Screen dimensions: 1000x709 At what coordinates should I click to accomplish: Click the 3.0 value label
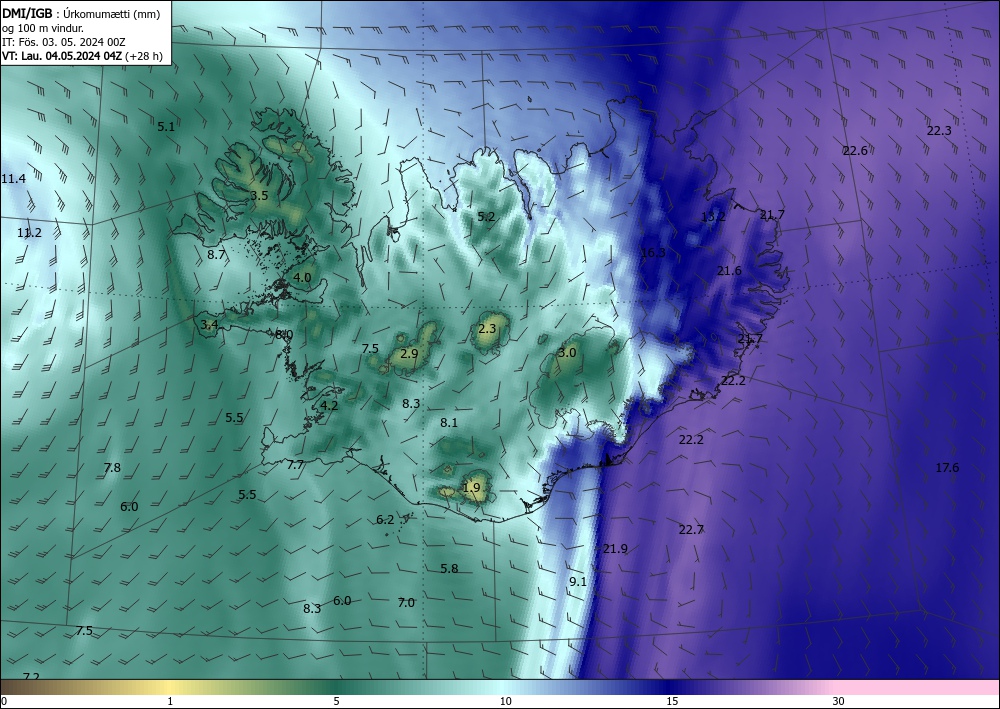click(x=567, y=353)
